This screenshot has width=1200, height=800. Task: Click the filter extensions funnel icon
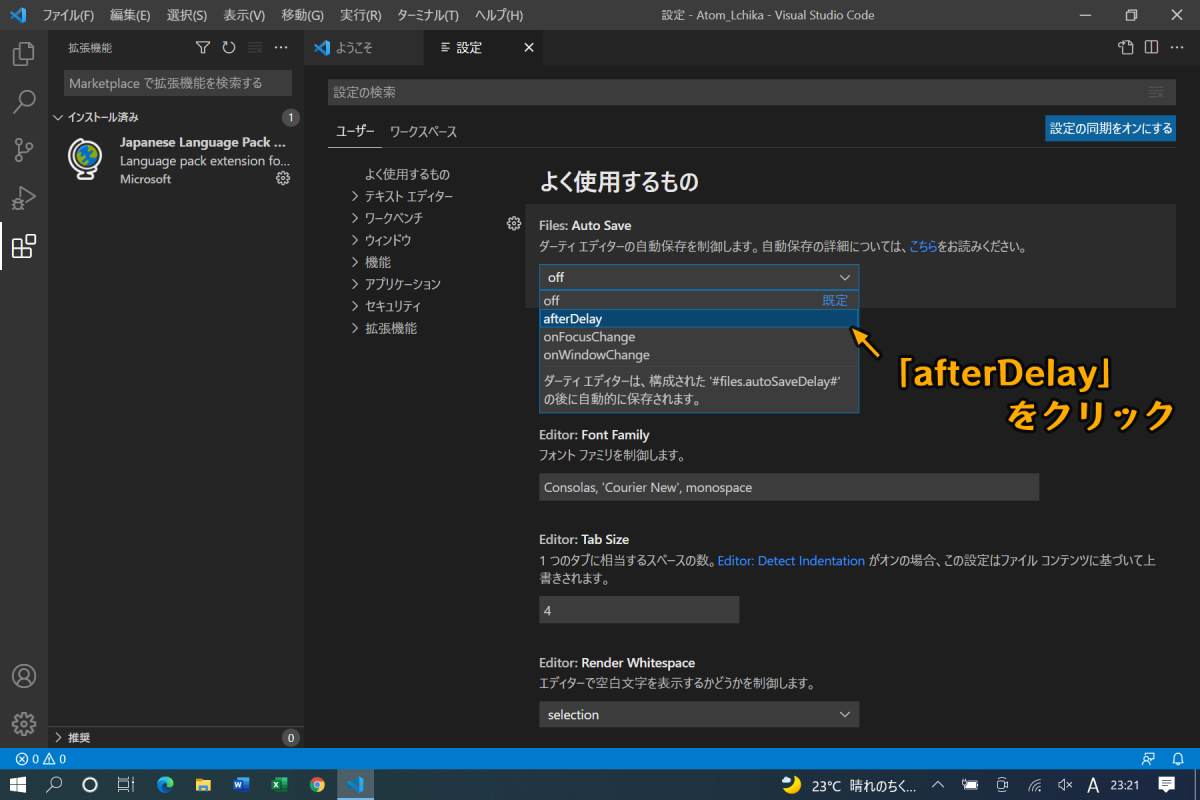pyautogui.click(x=203, y=48)
